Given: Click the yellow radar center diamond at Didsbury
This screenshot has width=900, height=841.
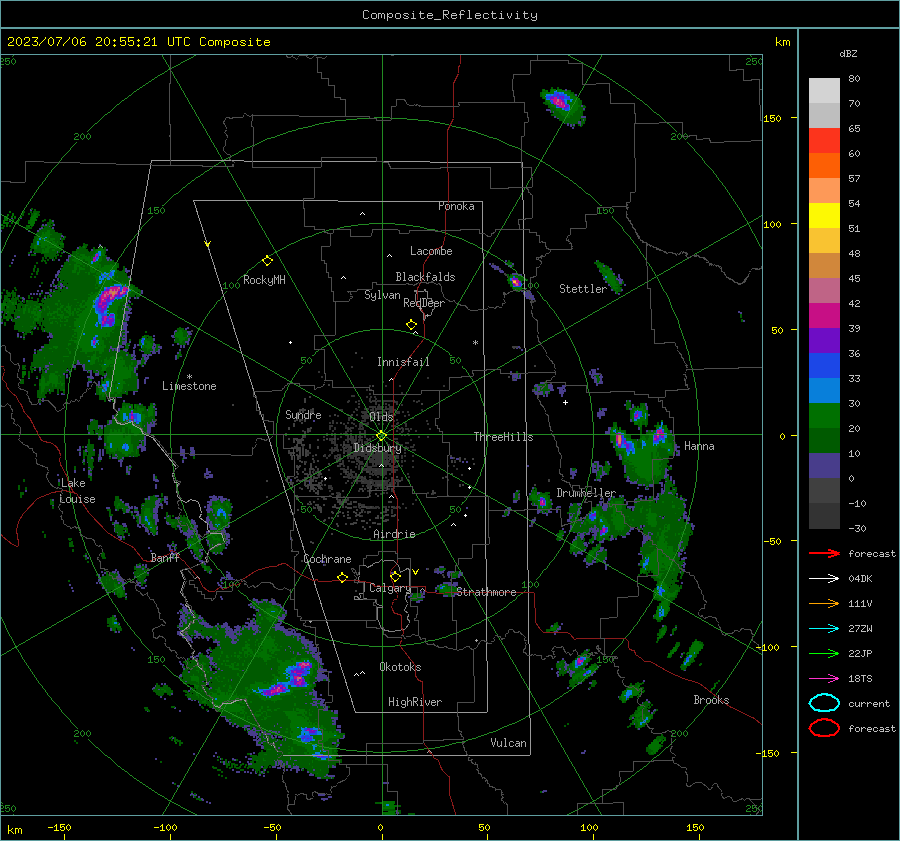Looking at the screenshot, I should point(381,436).
